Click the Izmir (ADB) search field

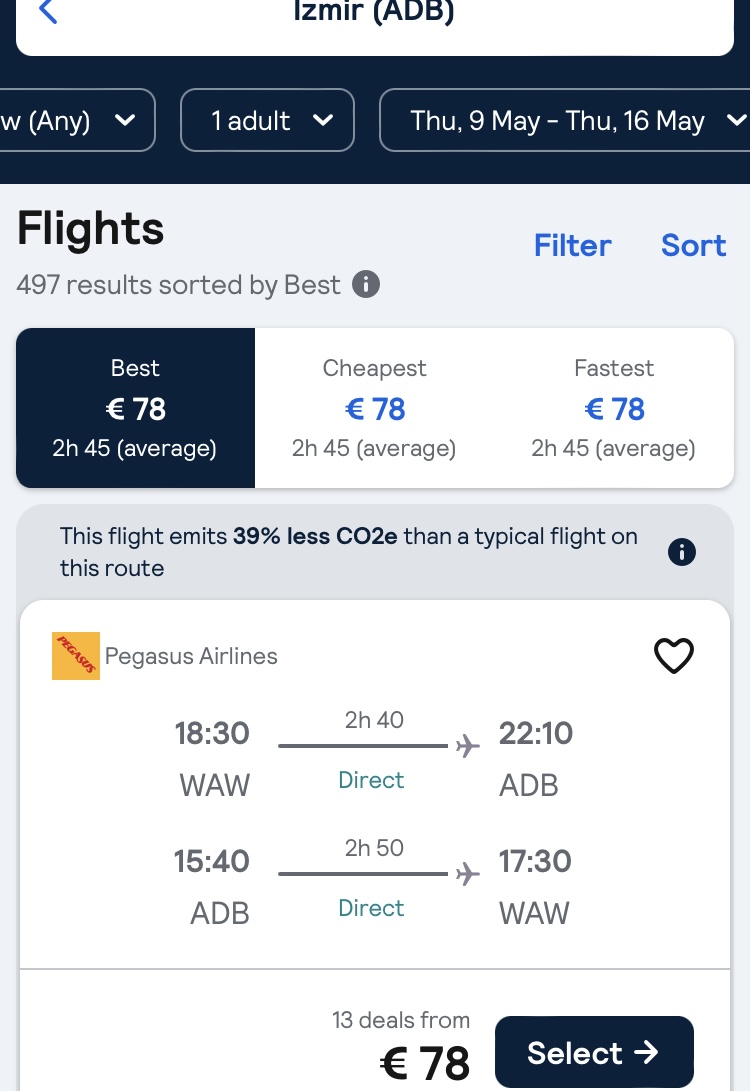tap(374, 21)
